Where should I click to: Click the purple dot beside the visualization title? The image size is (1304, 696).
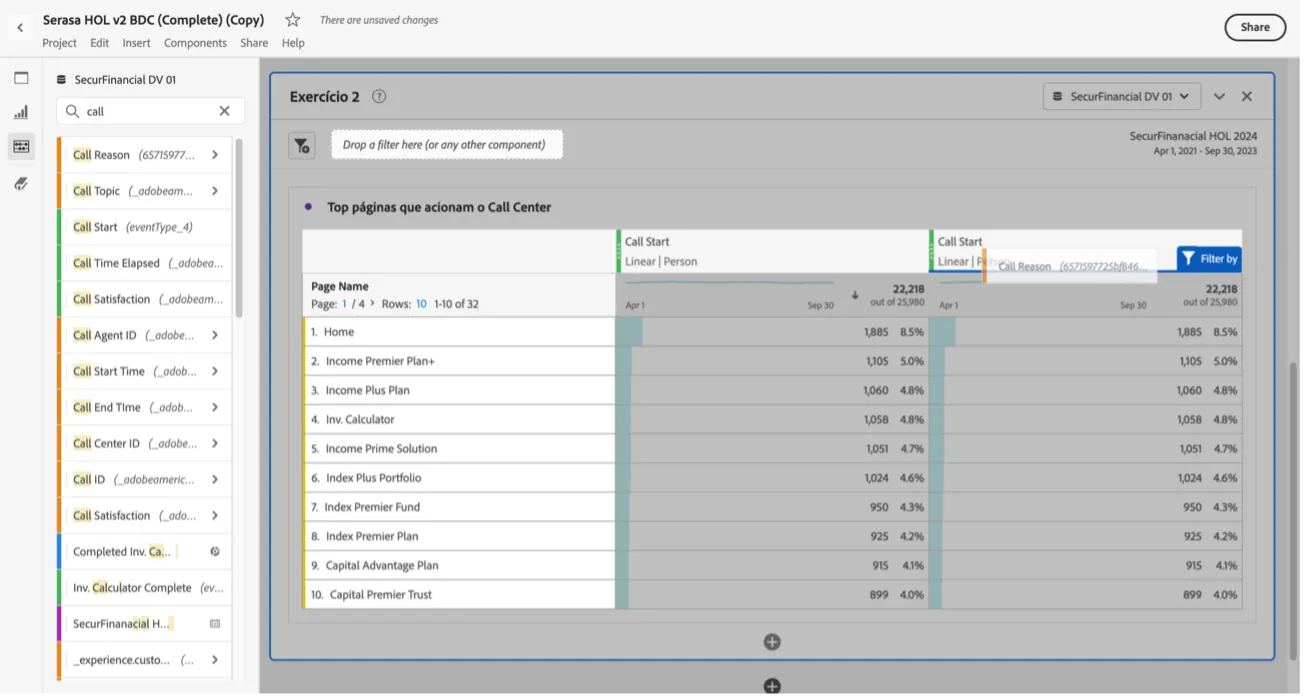click(308, 207)
